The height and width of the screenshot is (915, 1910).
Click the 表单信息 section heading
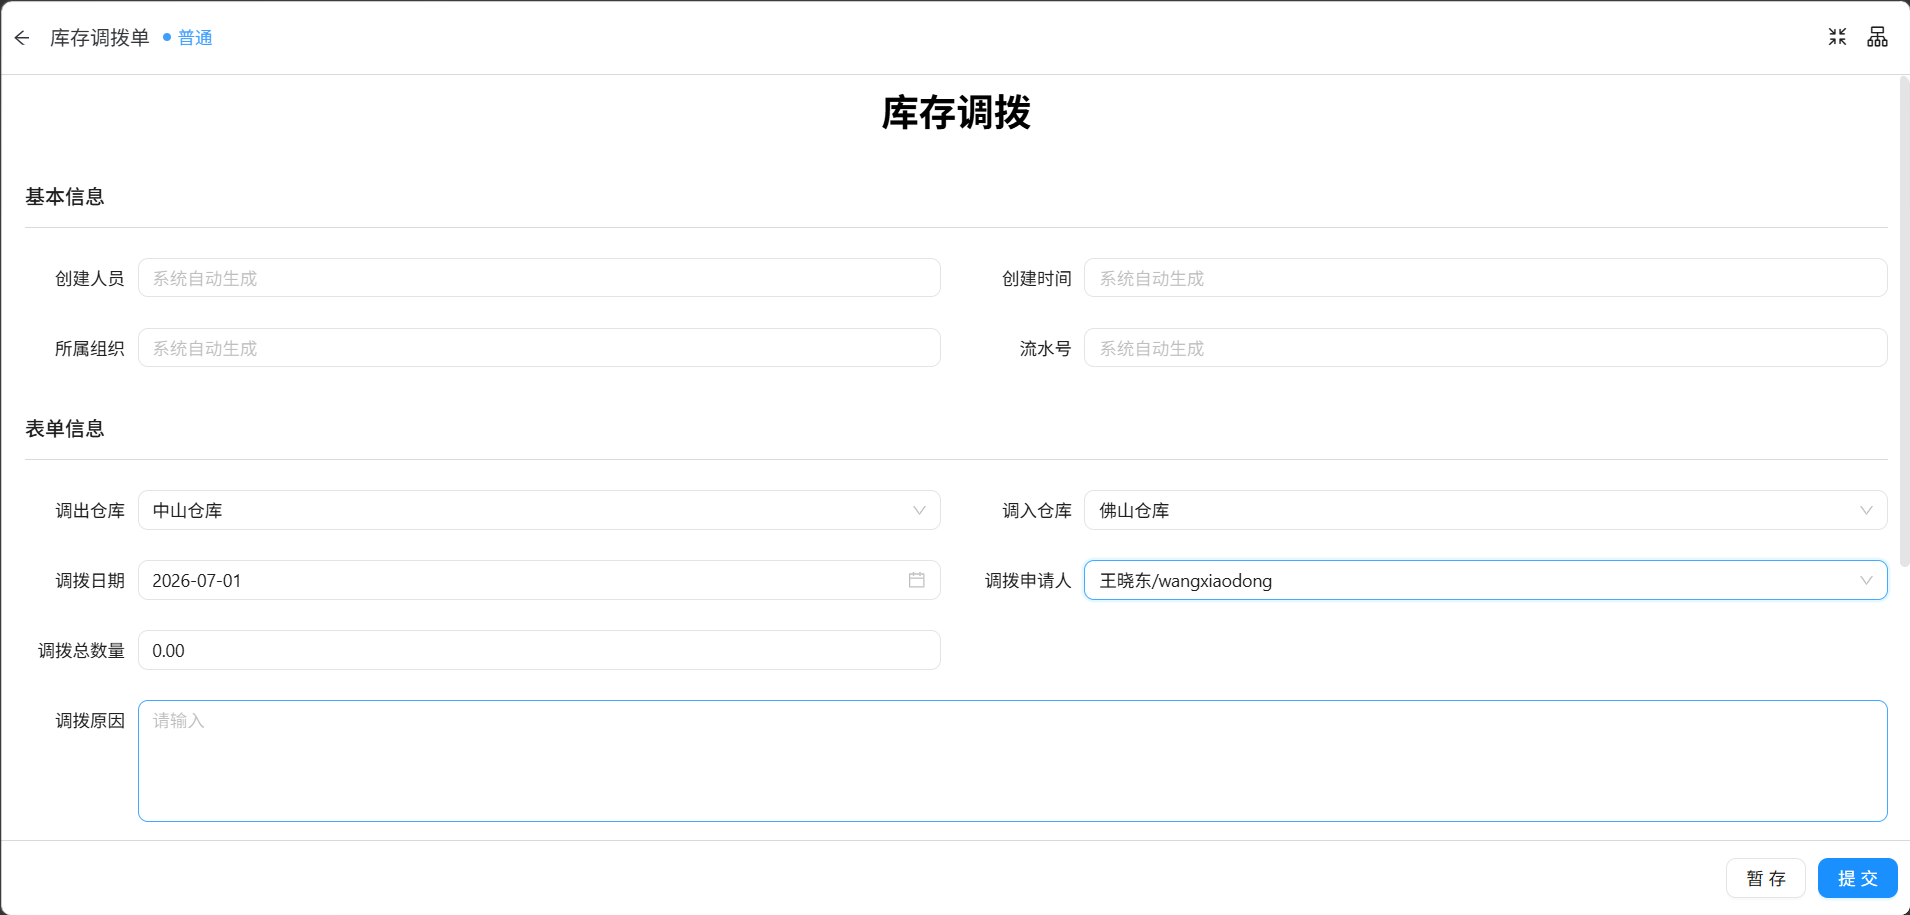pyautogui.click(x=65, y=429)
